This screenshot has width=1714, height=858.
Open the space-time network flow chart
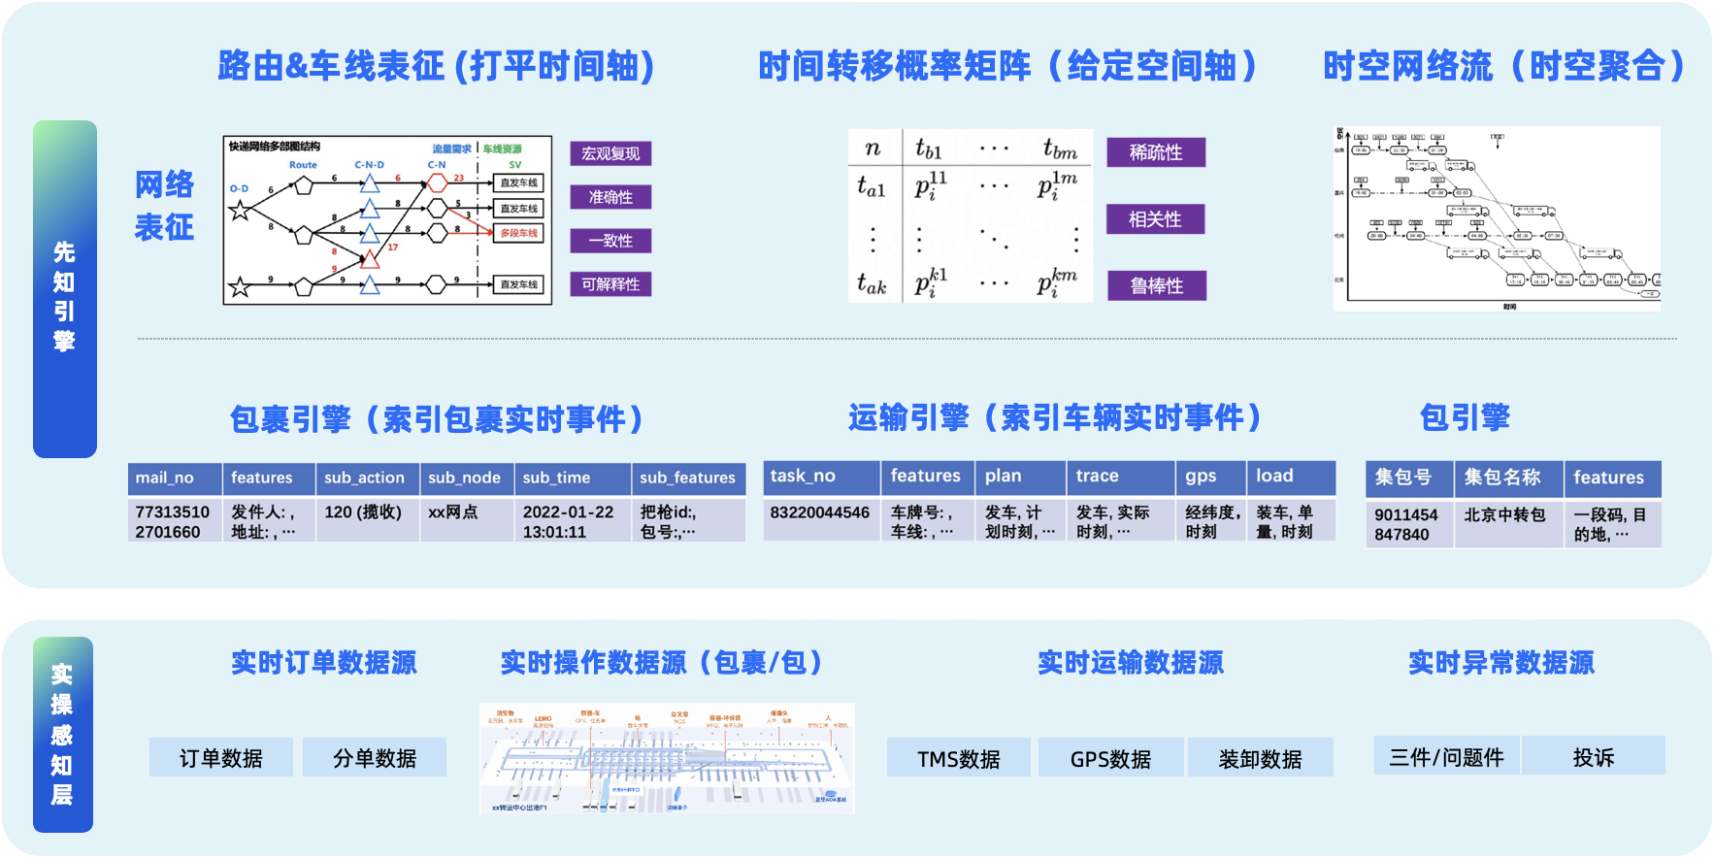coord(1496,218)
